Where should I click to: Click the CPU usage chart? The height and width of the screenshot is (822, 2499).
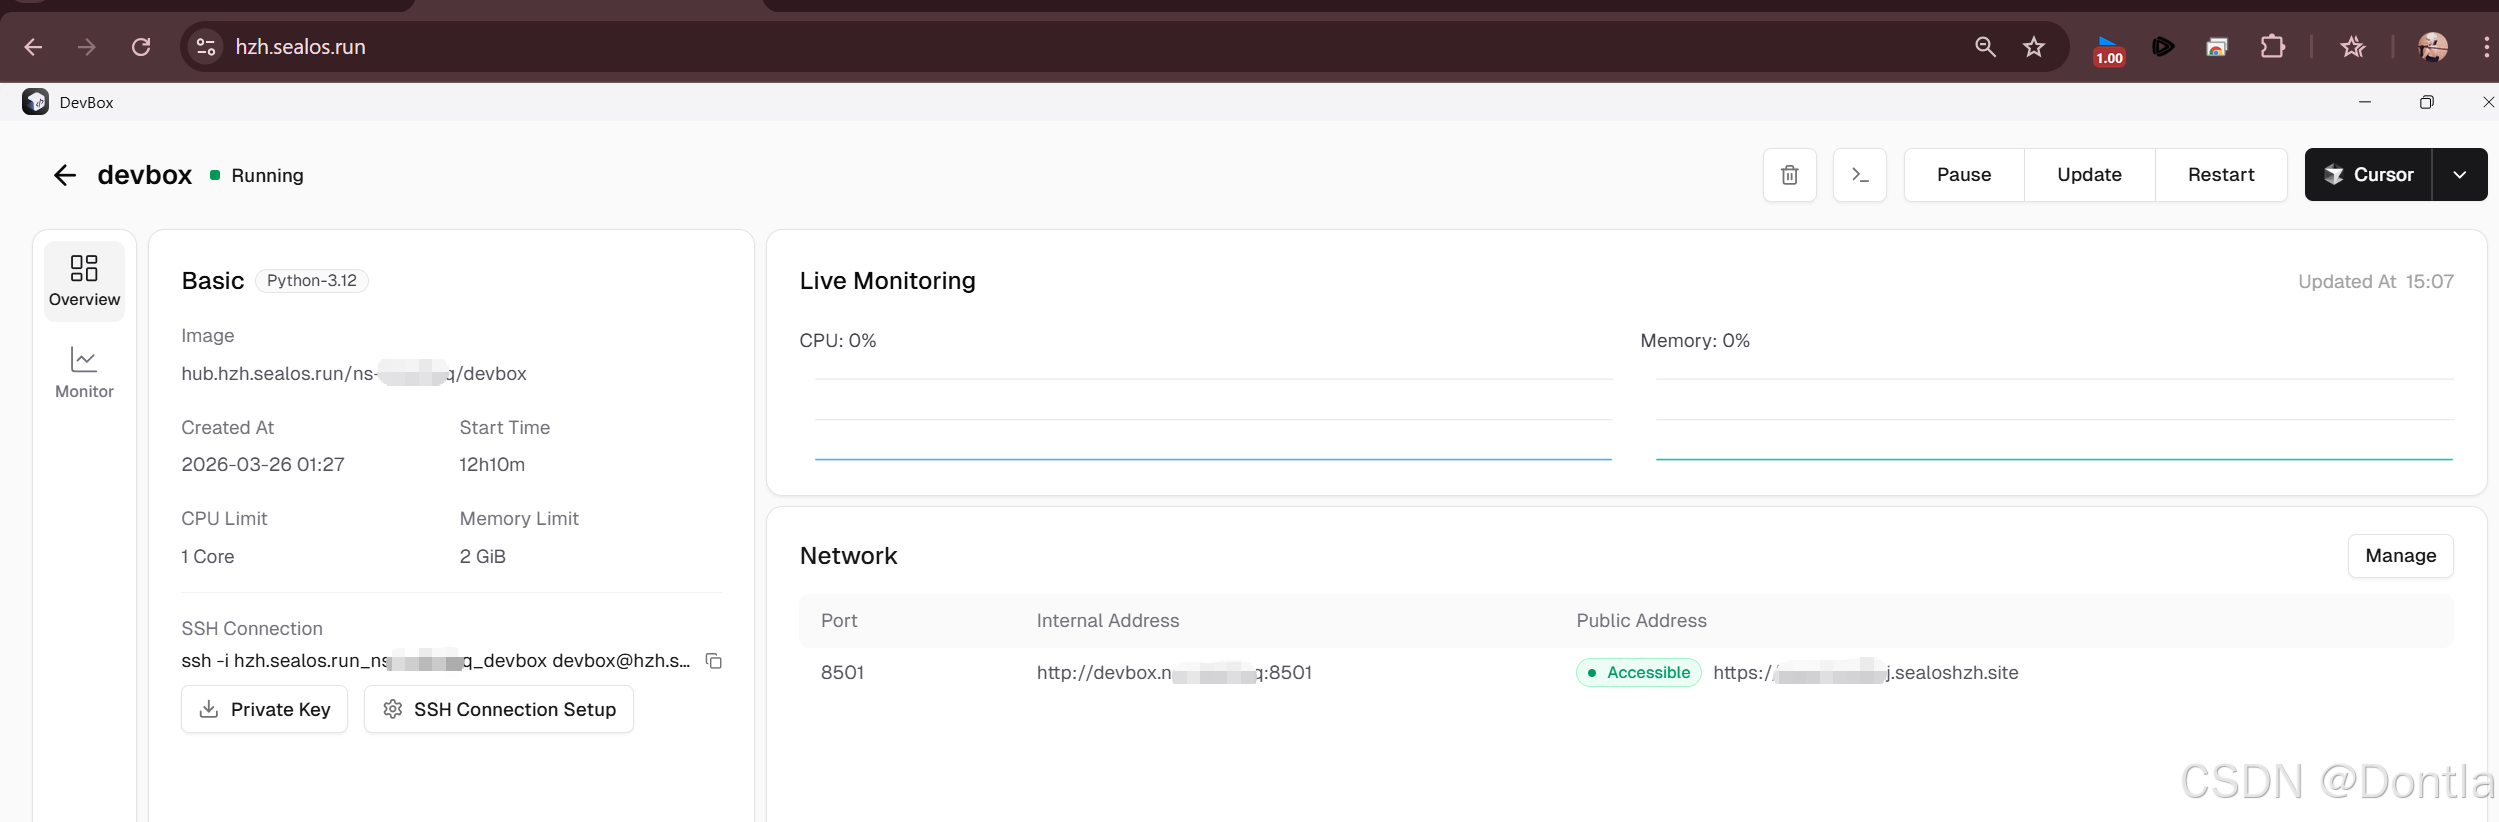(1213, 419)
